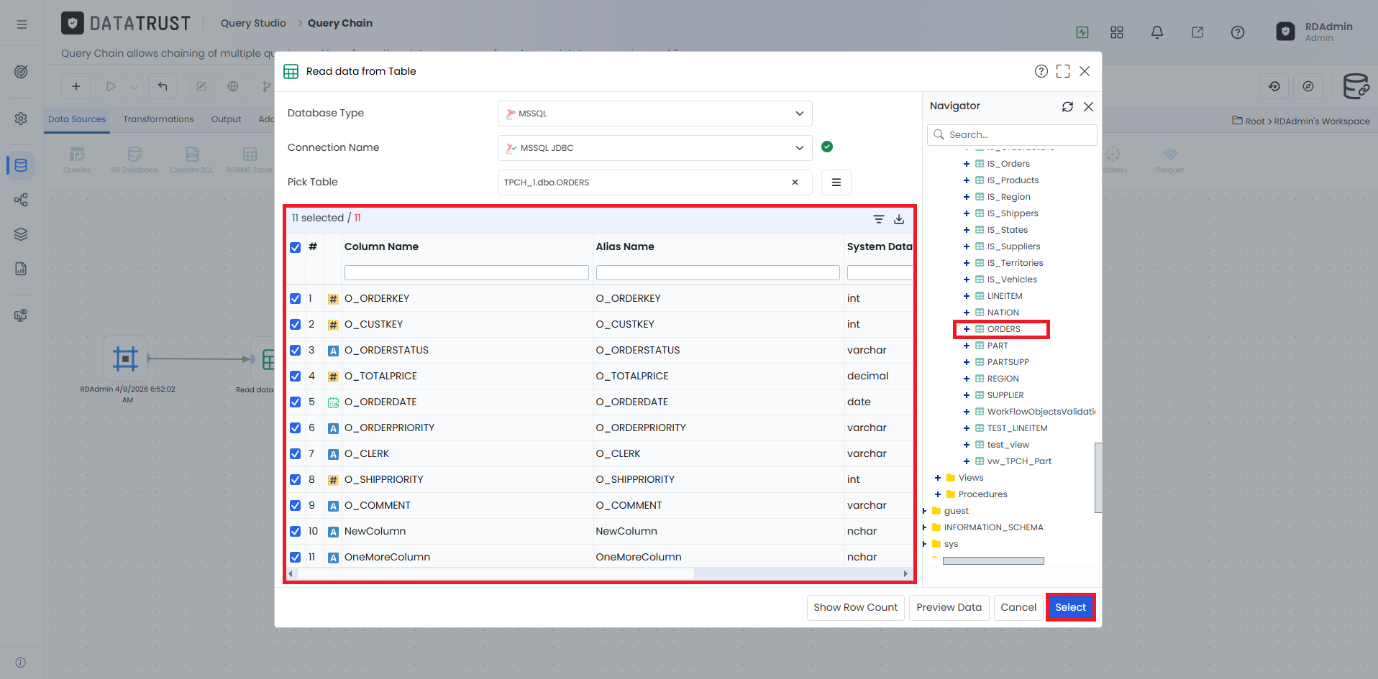Uncheck the O_COMMENT column checkbox

[295, 505]
